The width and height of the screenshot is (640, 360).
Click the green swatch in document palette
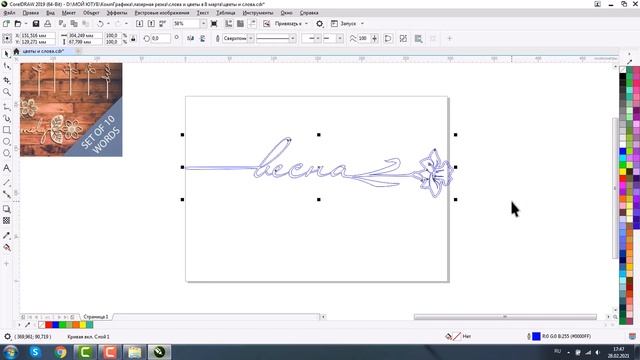[x=62, y=325]
